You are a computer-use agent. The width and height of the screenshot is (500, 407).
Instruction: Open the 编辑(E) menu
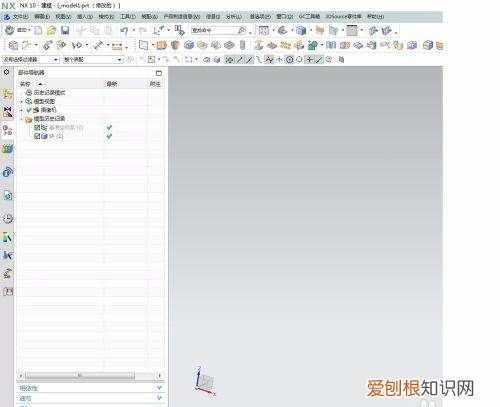(x=42, y=16)
